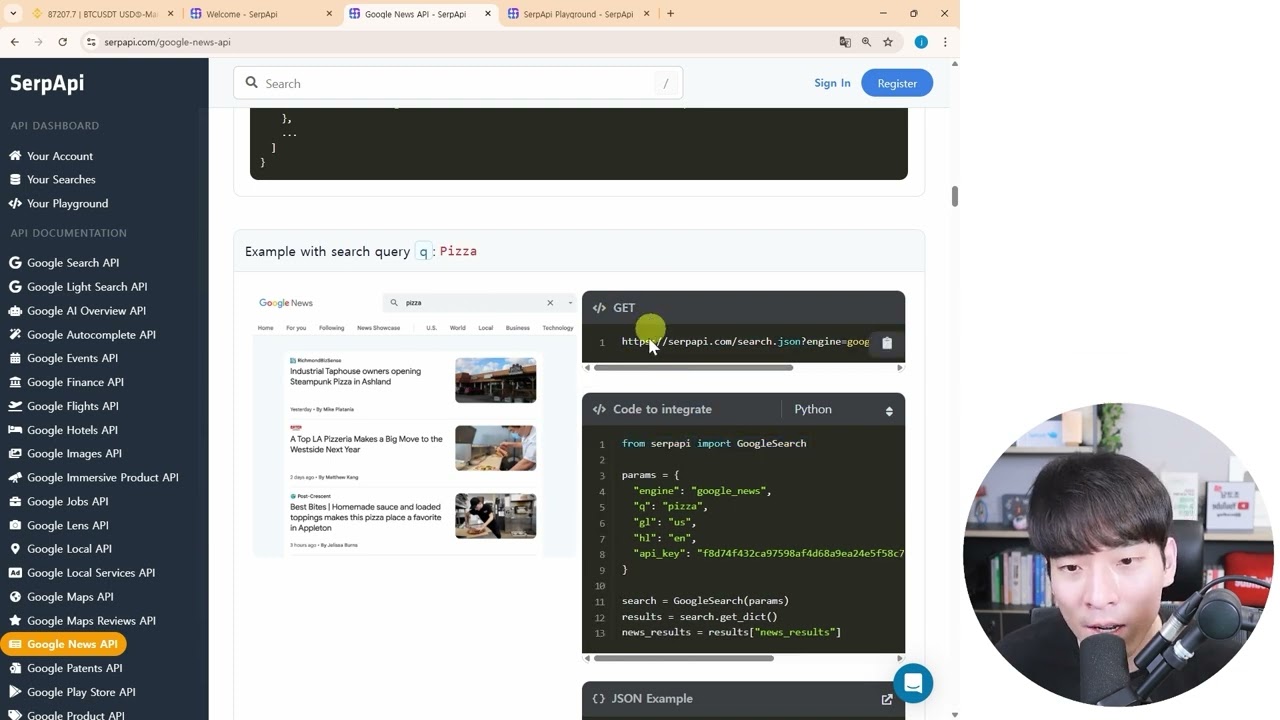Image resolution: width=1280 pixels, height=720 pixels.
Task: Click the zoom magnifier icon in address bar
Action: 866,42
